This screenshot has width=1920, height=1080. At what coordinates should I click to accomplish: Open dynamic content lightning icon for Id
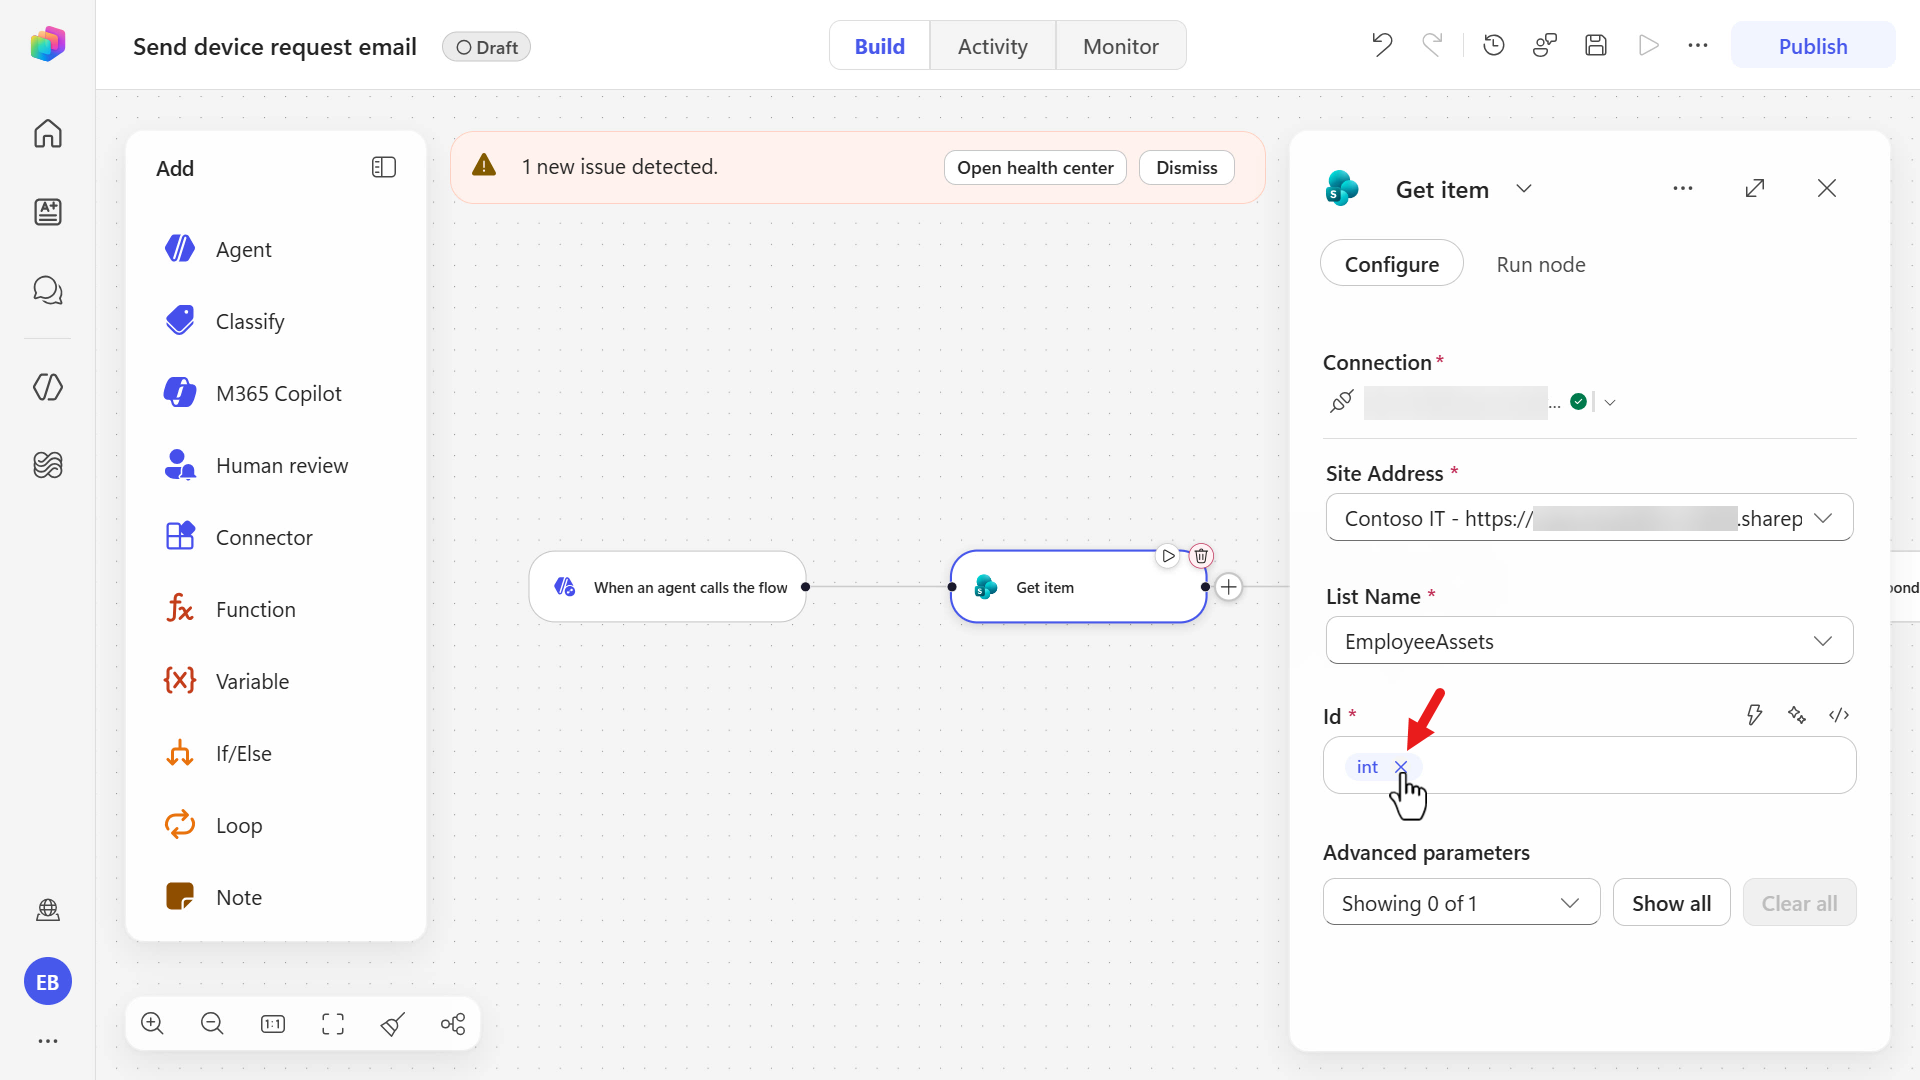1754,715
